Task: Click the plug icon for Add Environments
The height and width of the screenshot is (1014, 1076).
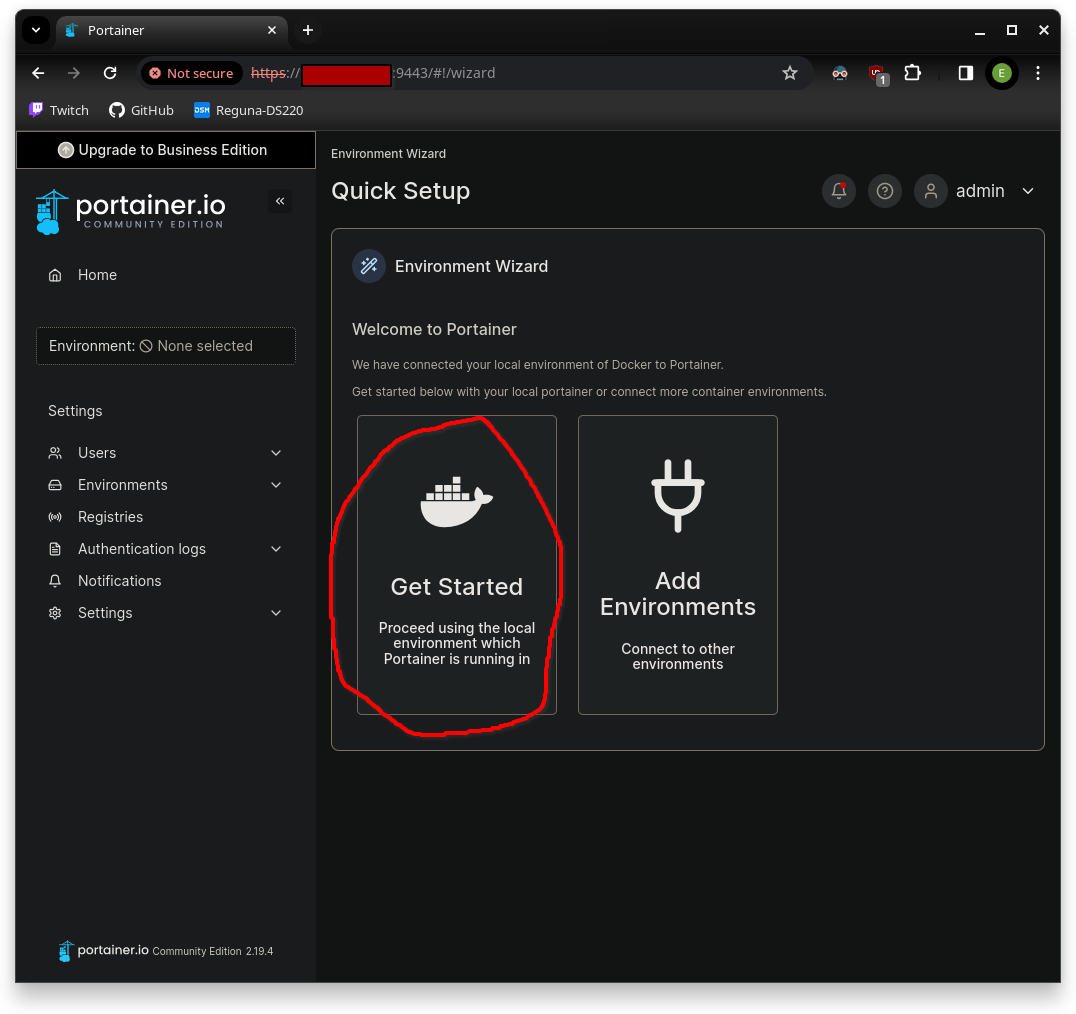Action: [x=678, y=495]
